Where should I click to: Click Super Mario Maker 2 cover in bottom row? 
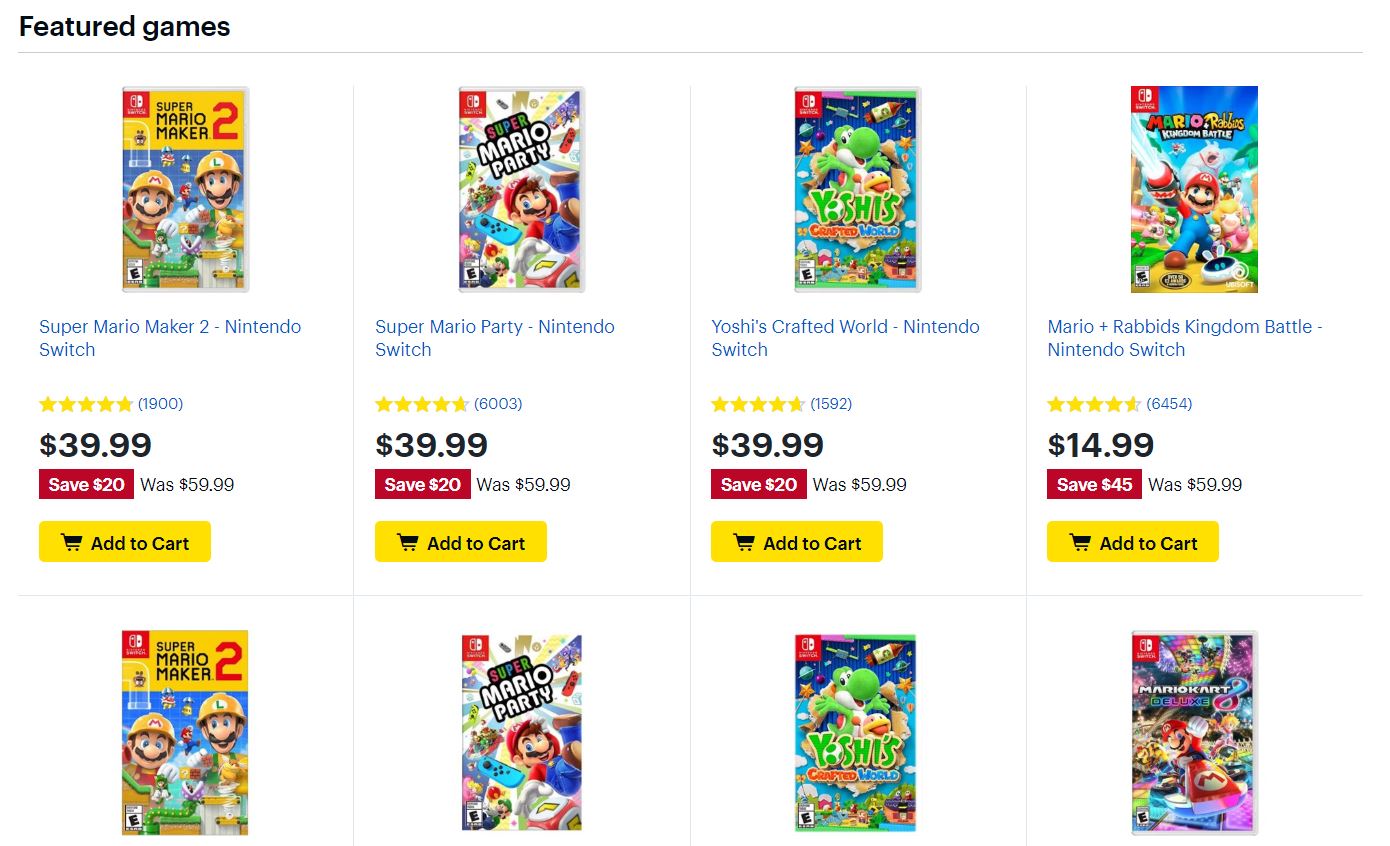click(185, 732)
